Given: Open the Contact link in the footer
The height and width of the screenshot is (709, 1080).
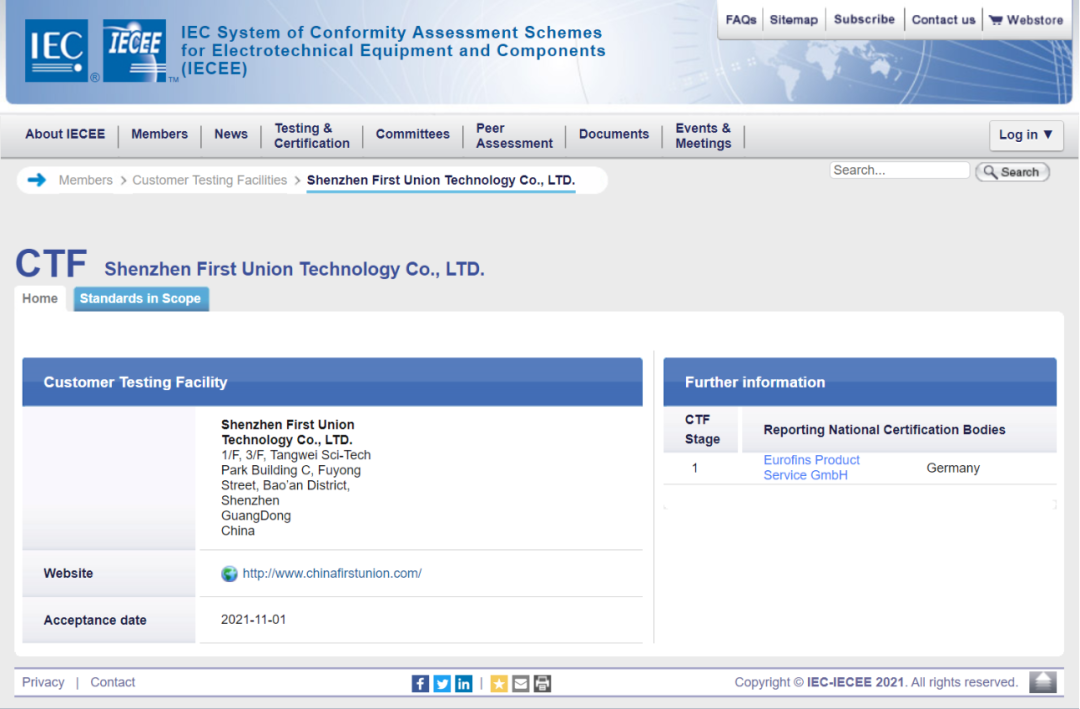Looking at the screenshot, I should click(113, 682).
